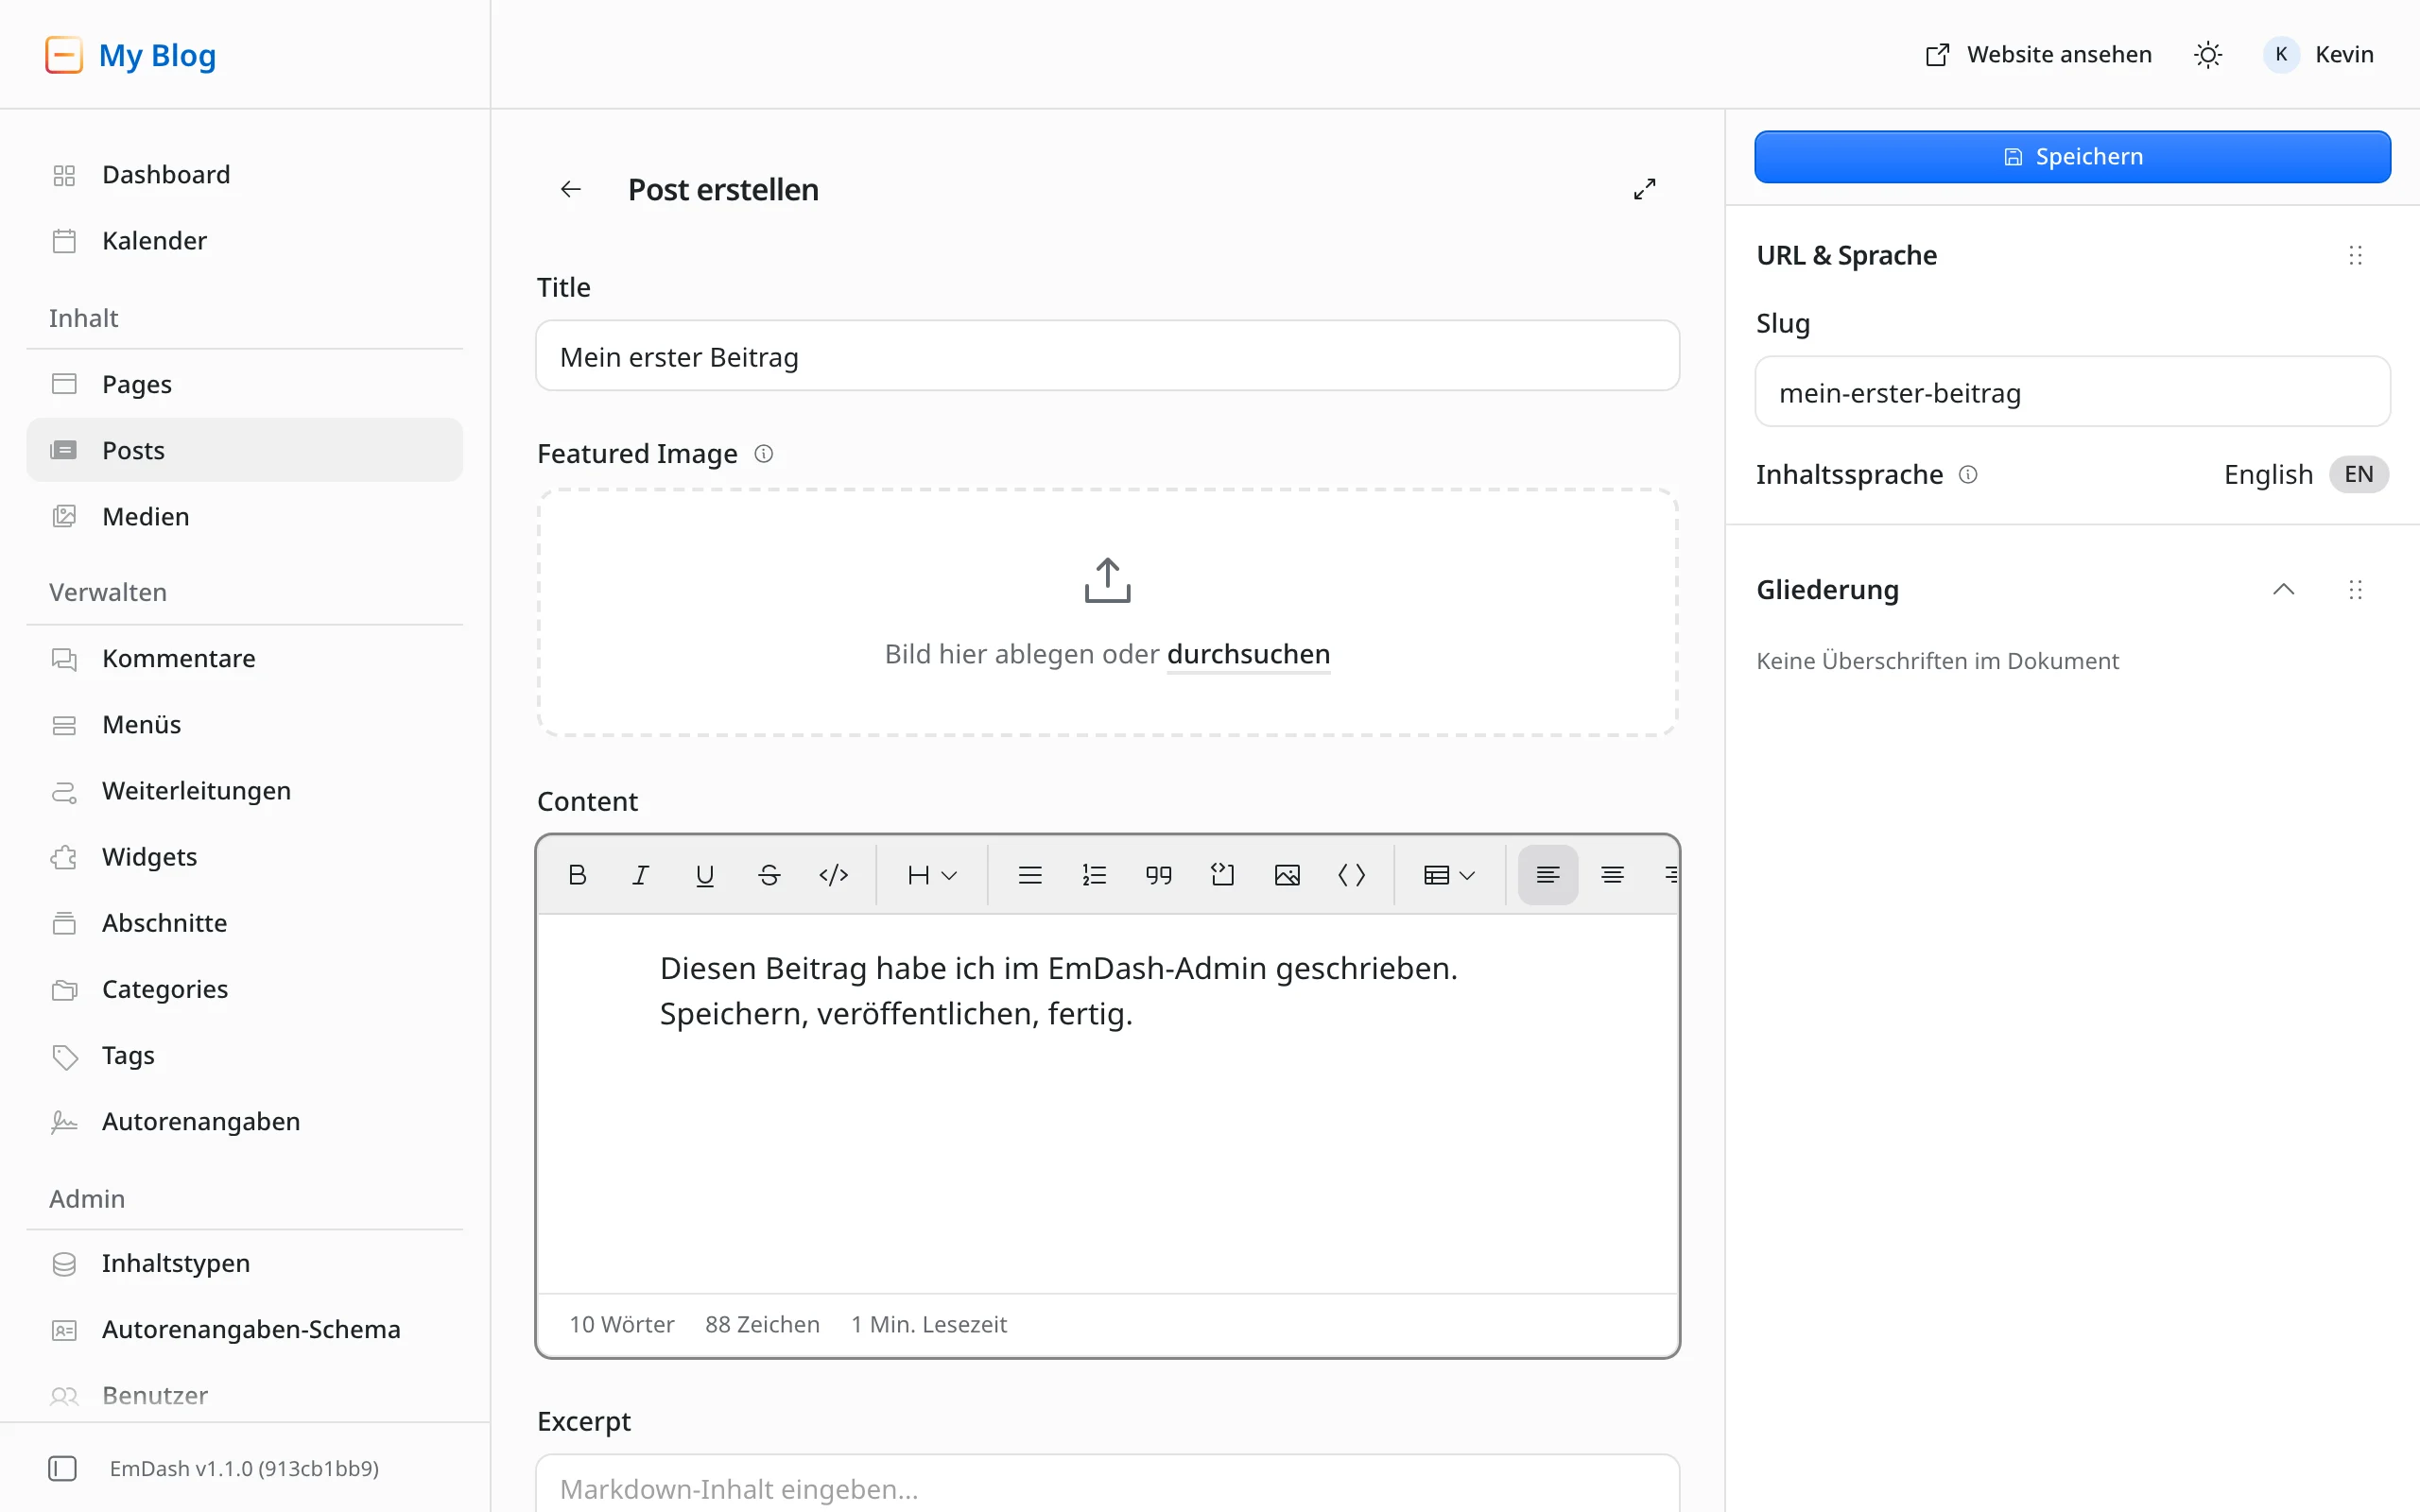Screen dimensions: 2420x1512
Task: Open Widgets in the sidebar
Action: [x=245, y=857]
